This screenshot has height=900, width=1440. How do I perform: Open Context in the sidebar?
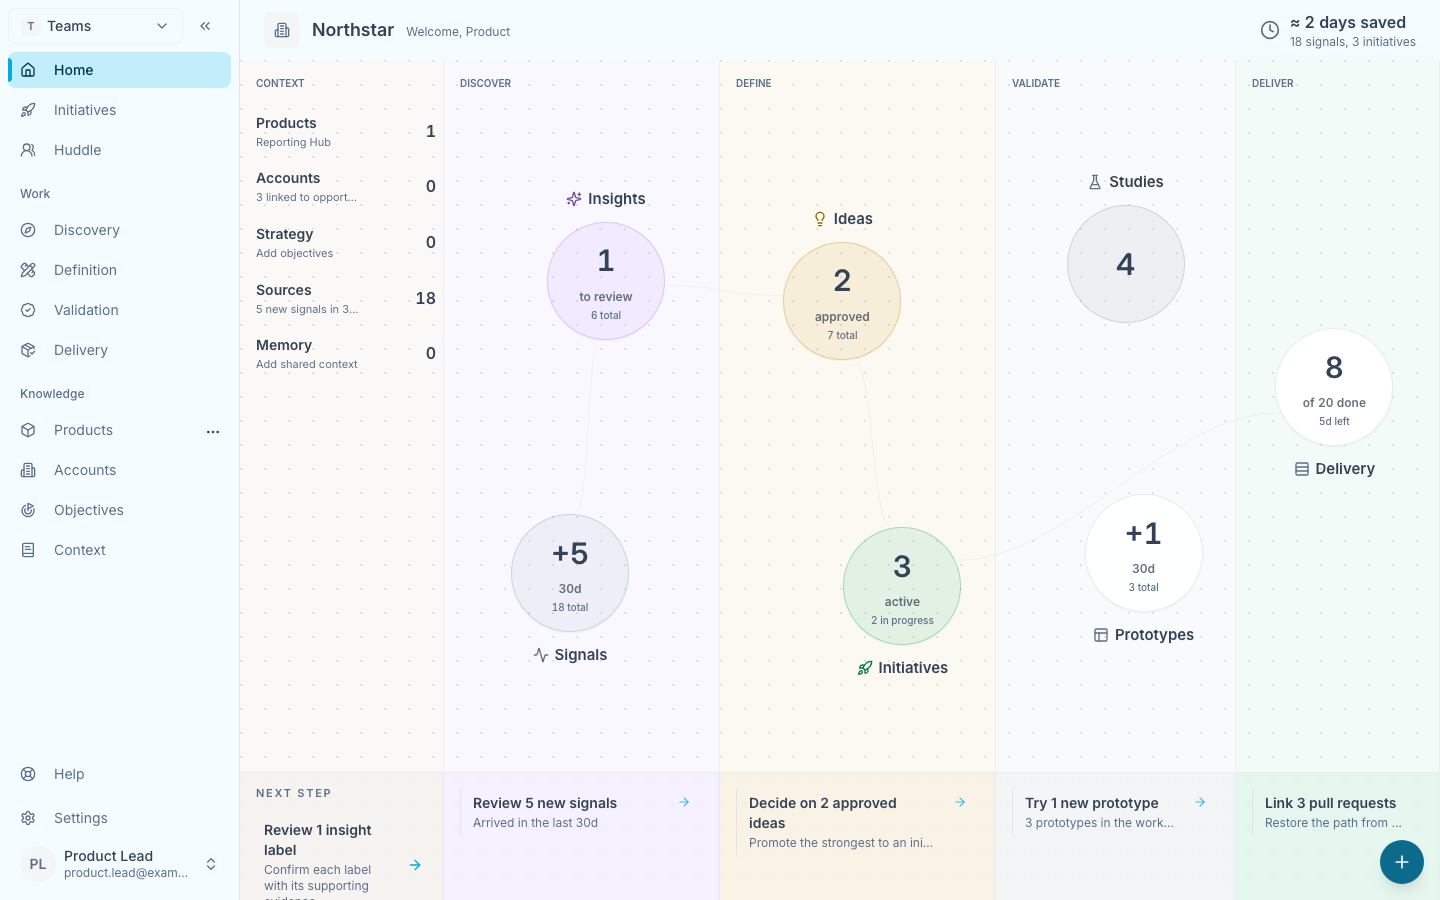pyautogui.click(x=119, y=550)
